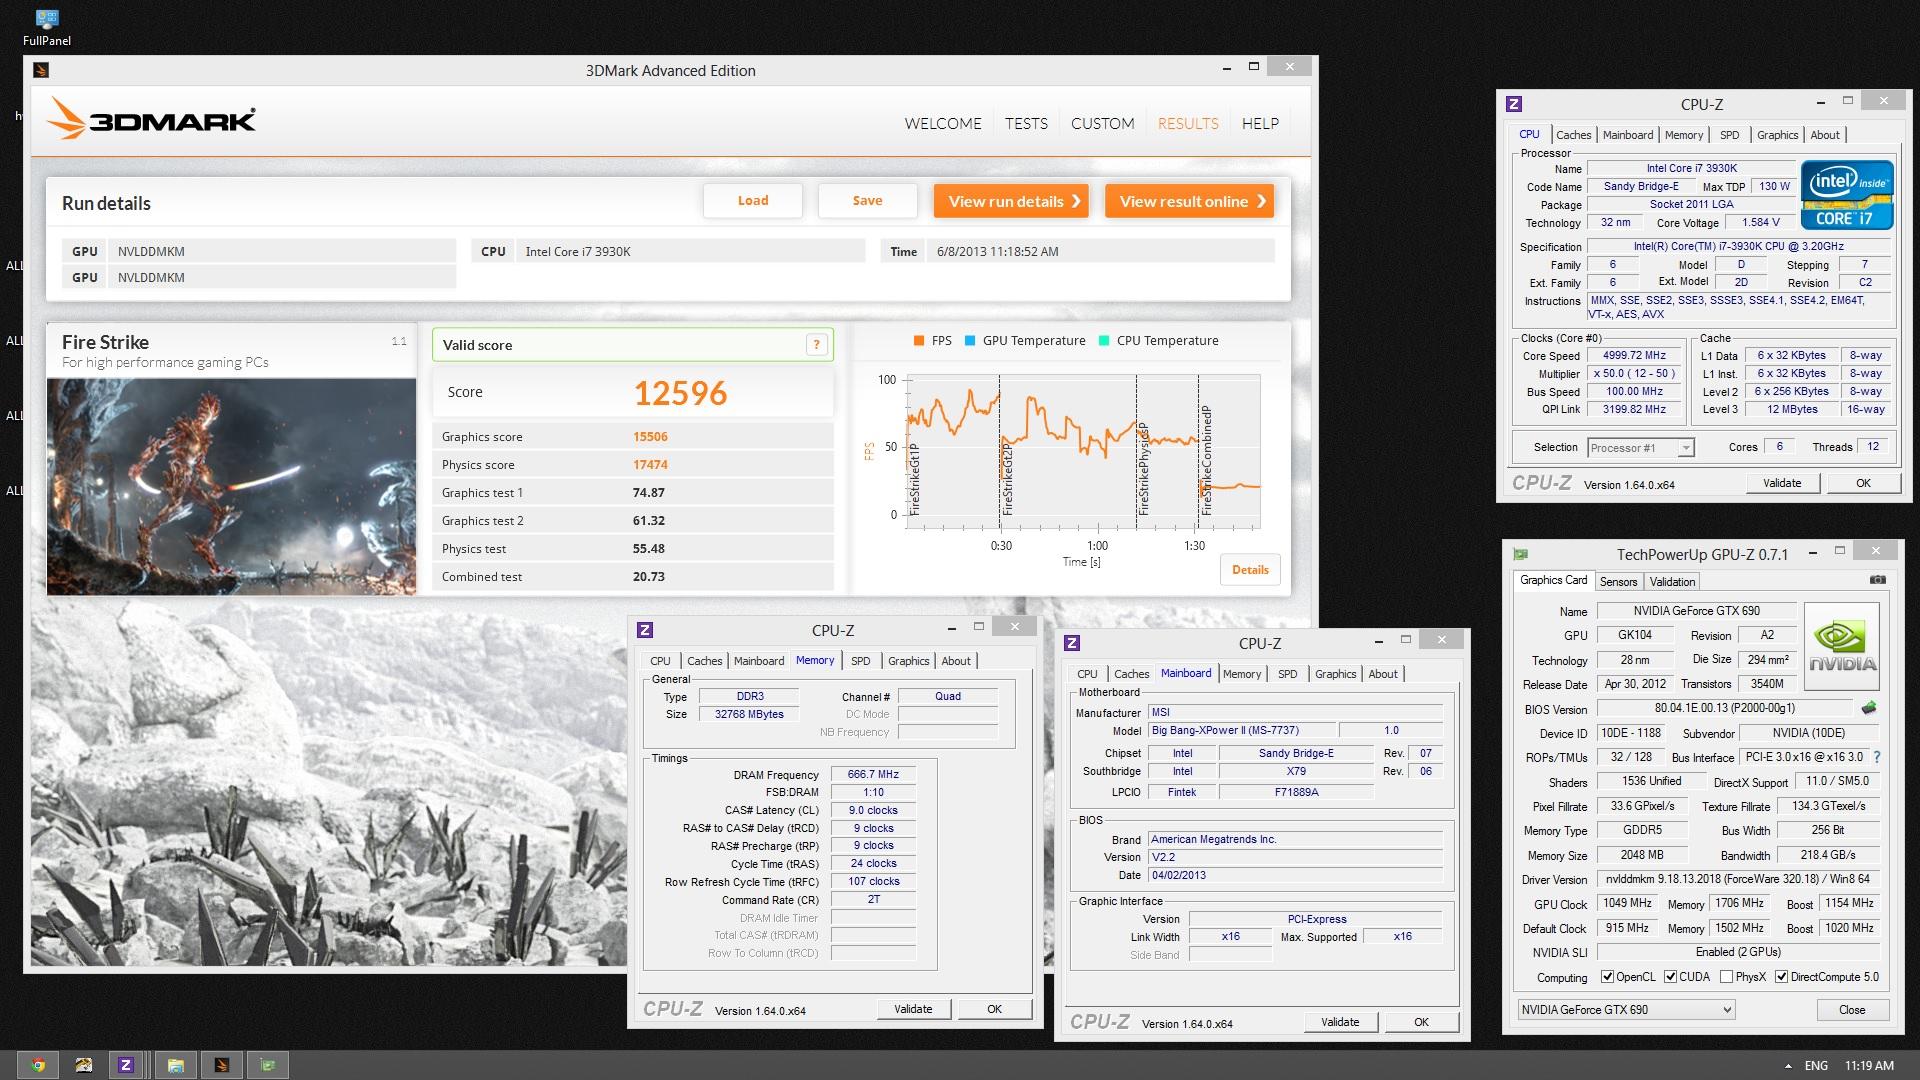Viewport: 1920px width, 1080px height.
Task: Click View run details button
Action: pyautogui.click(x=1011, y=201)
